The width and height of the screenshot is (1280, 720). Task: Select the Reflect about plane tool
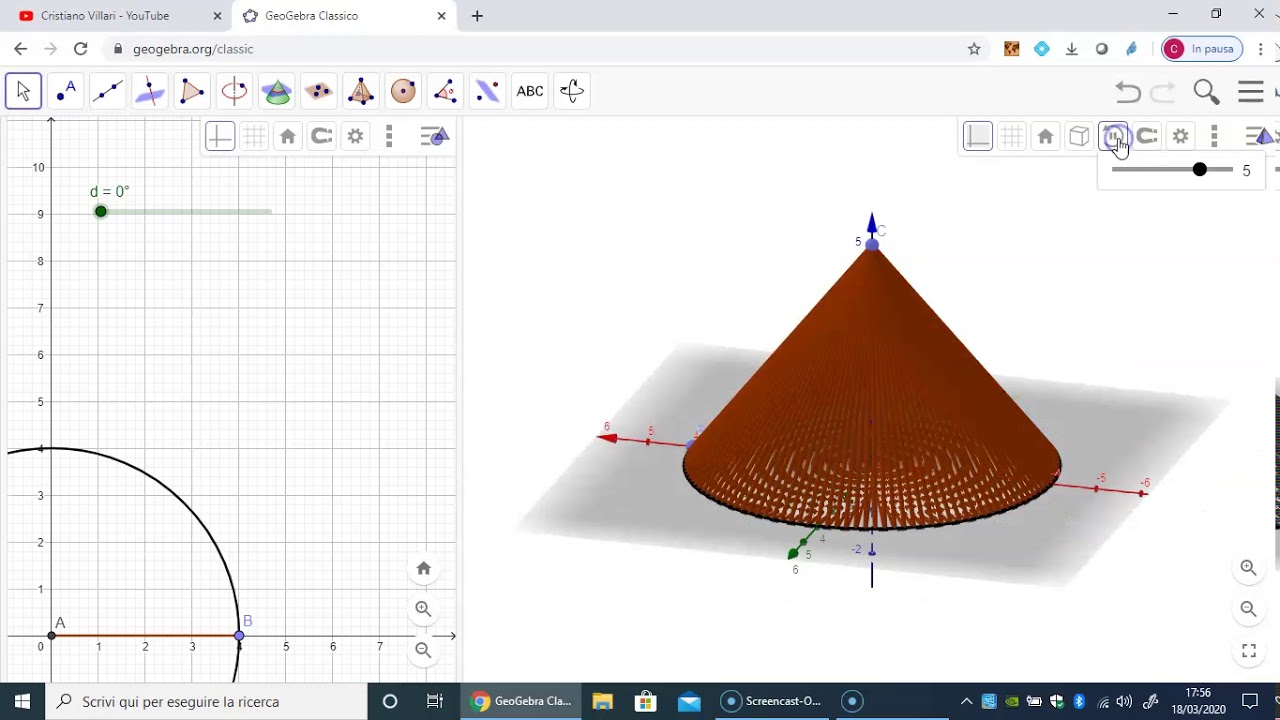click(487, 91)
